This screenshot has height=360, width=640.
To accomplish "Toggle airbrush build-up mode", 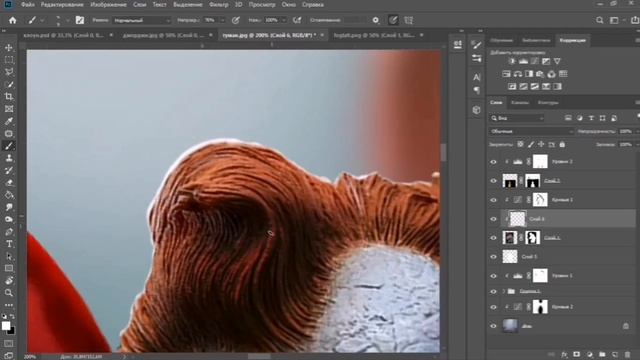I will coord(297,20).
